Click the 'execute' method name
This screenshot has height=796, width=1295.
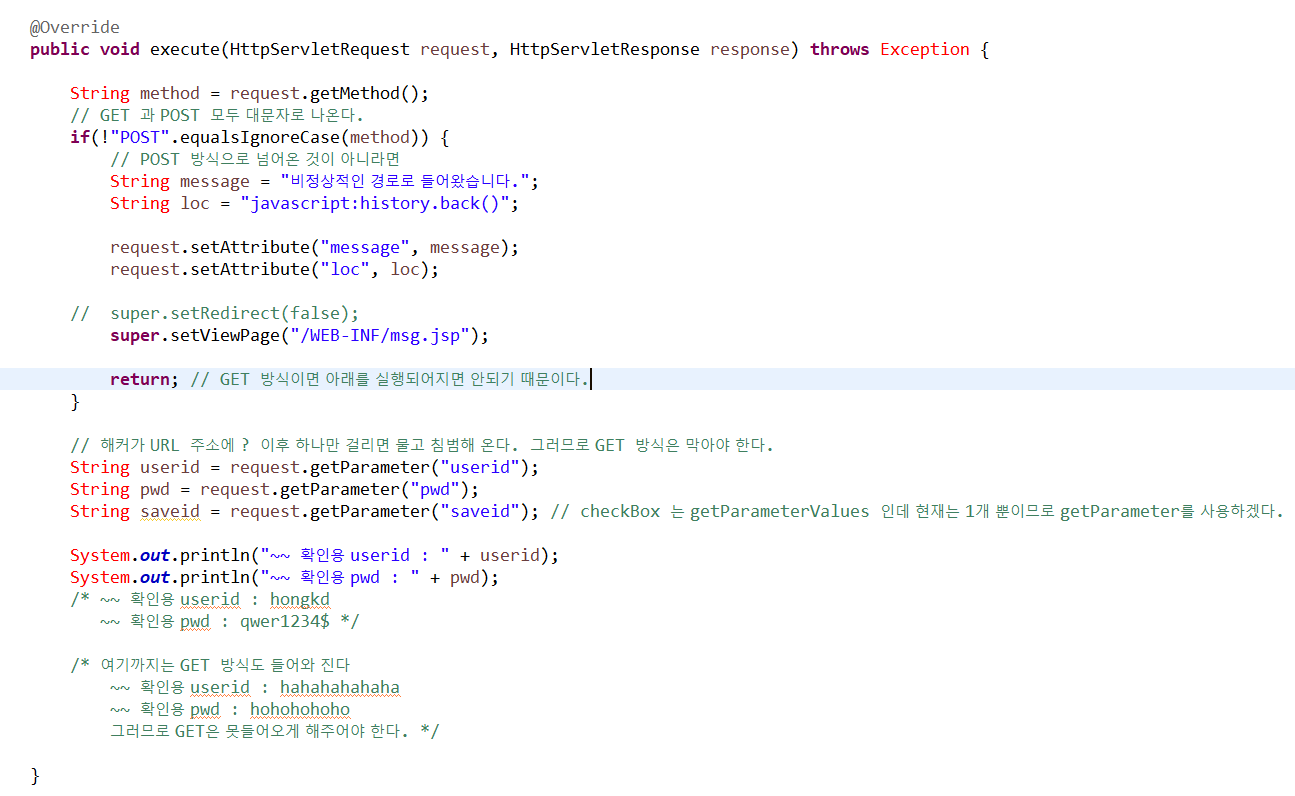click(x=185, y=49)
